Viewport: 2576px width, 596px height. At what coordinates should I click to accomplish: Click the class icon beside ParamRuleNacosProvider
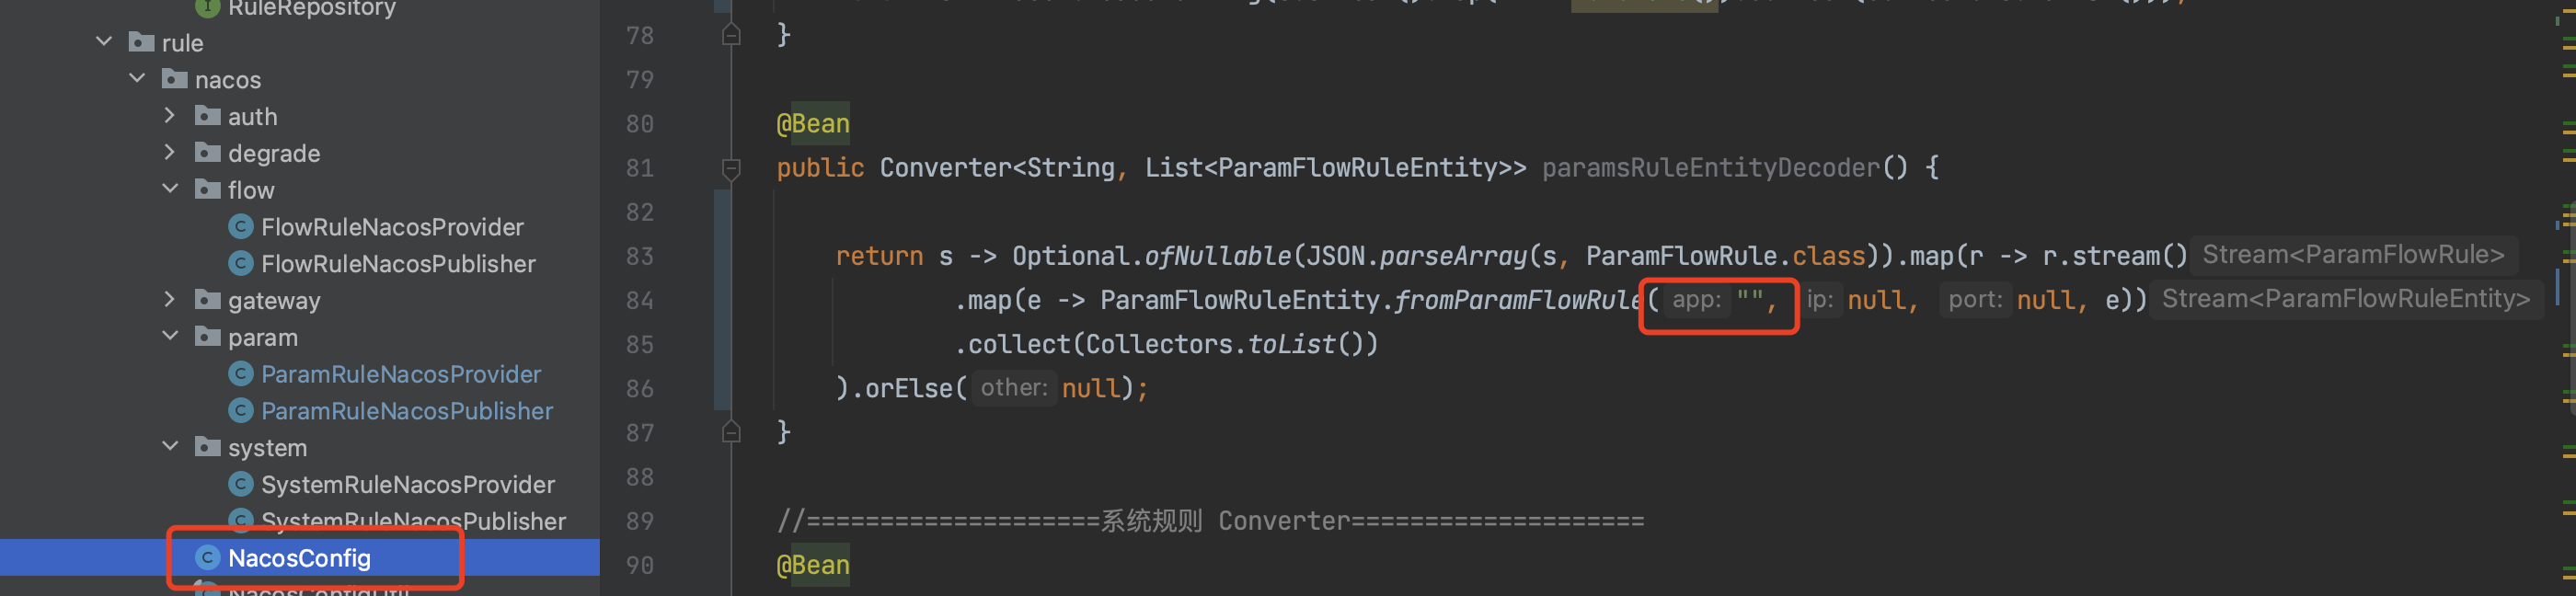tap(240, 373)
